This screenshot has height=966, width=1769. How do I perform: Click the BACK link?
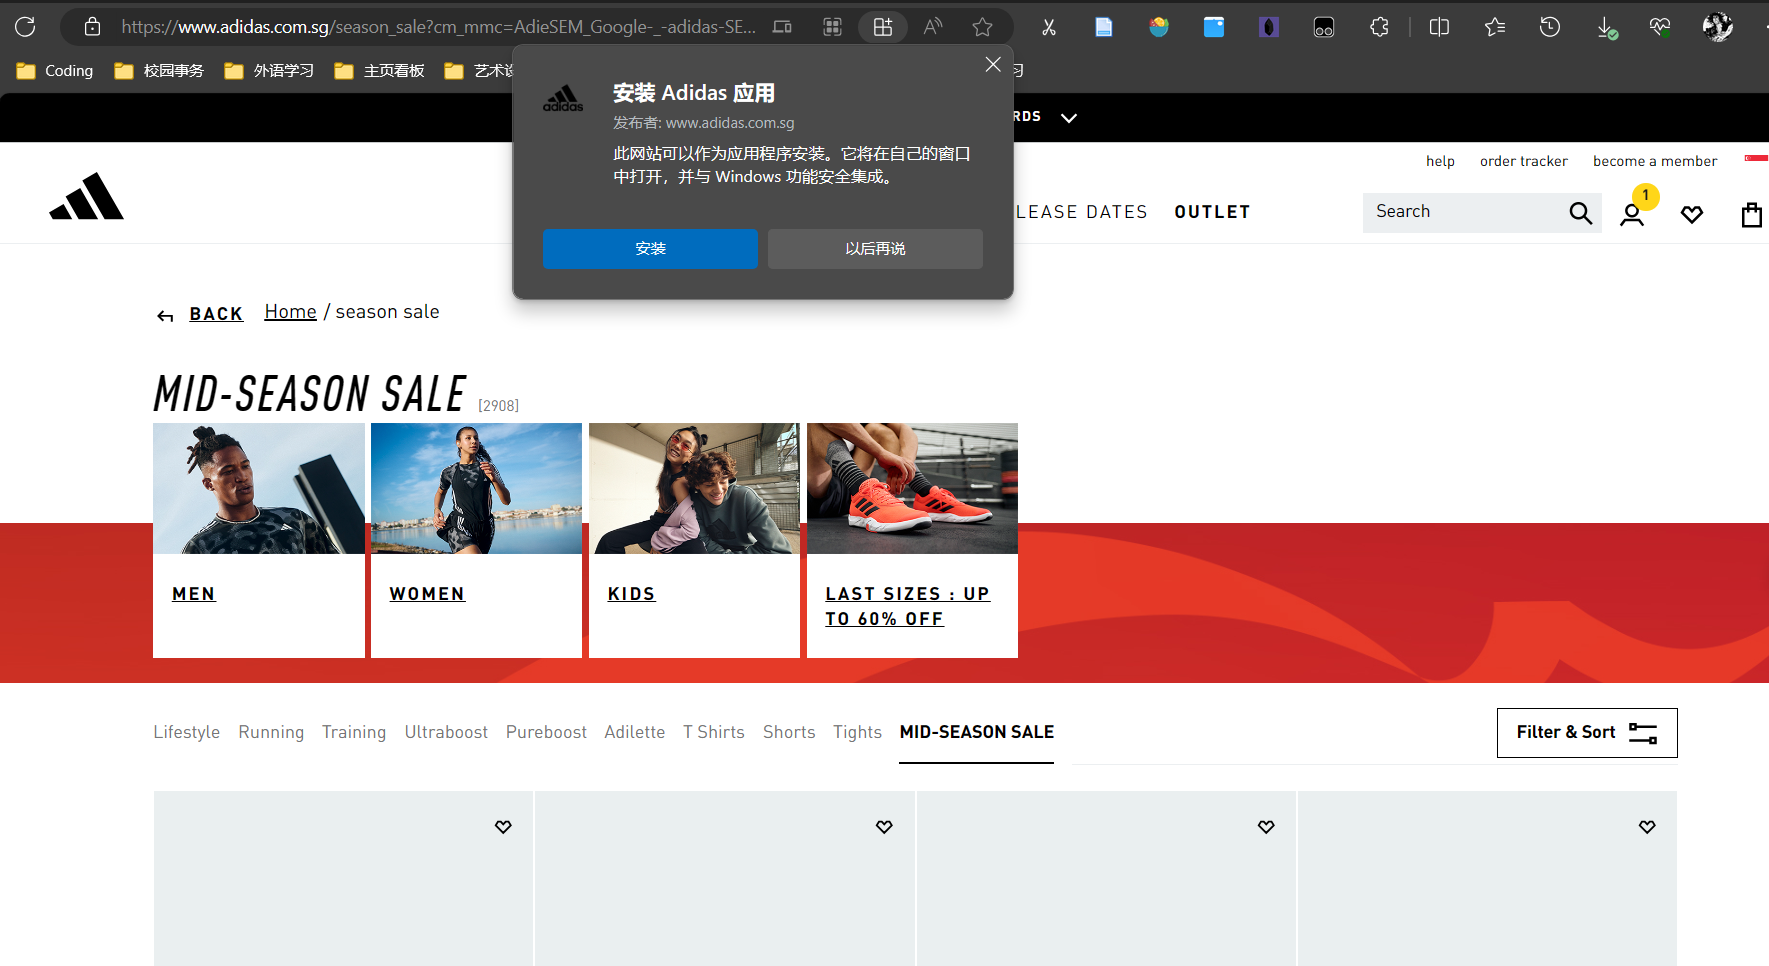coord(216,314)
